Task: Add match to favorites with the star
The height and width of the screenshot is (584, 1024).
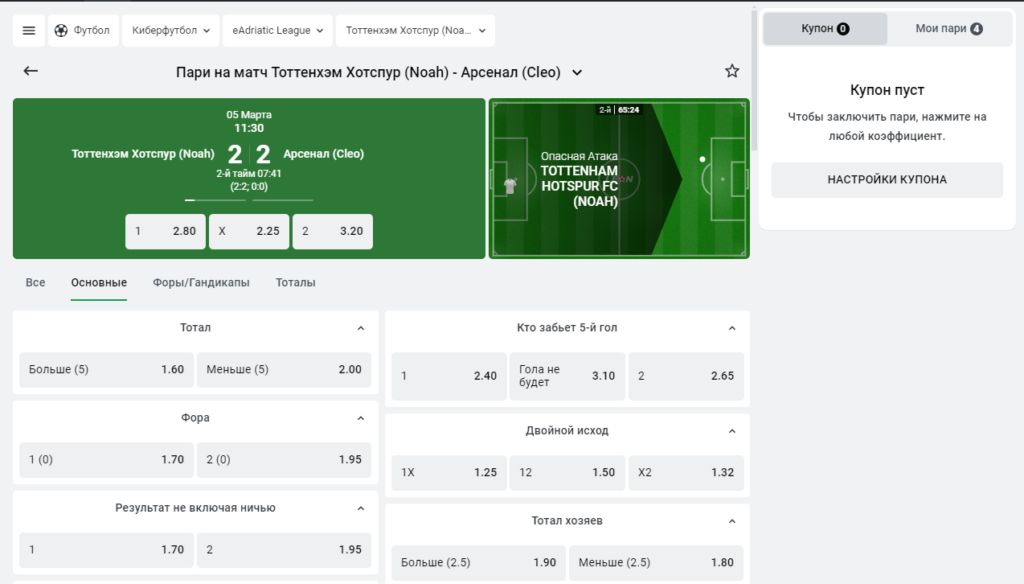Action: tap(732, 71)
